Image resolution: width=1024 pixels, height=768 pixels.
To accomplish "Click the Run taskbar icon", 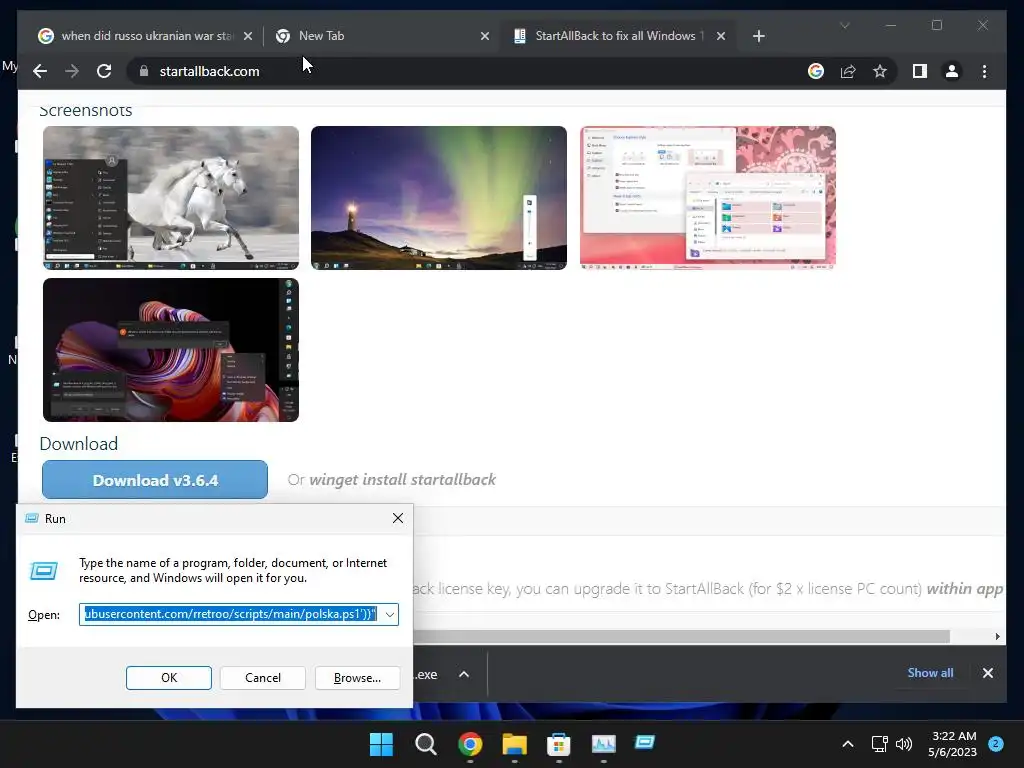I will [x=645, y=742].
